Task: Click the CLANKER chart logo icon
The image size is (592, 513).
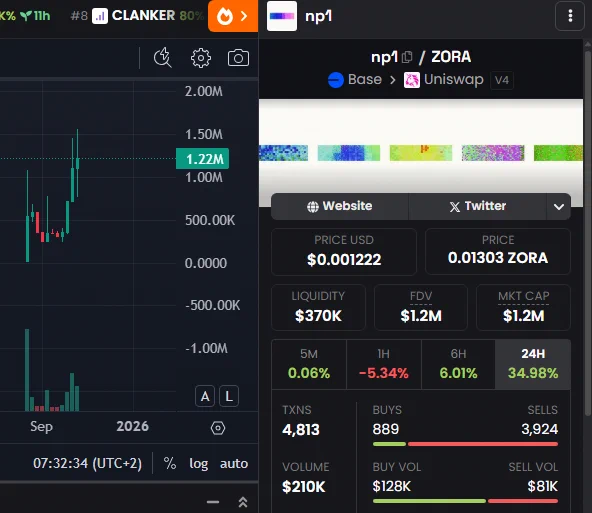Action: click(x=100, y=16)
